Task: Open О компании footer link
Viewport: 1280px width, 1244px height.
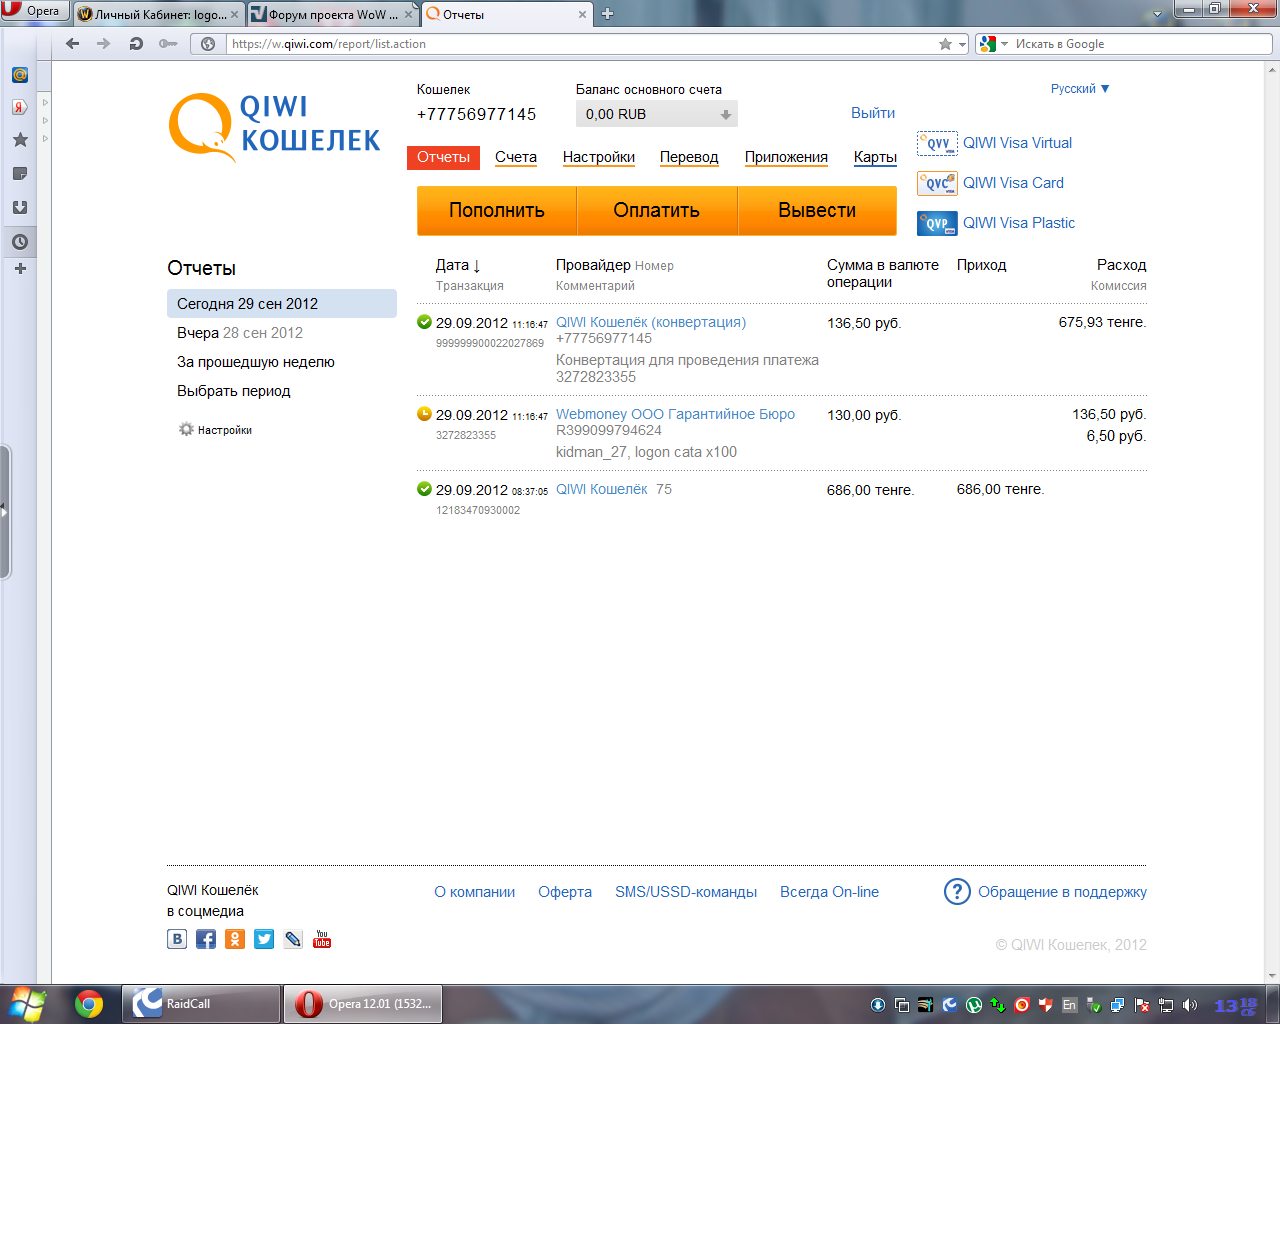Action: tap(475, 892)
